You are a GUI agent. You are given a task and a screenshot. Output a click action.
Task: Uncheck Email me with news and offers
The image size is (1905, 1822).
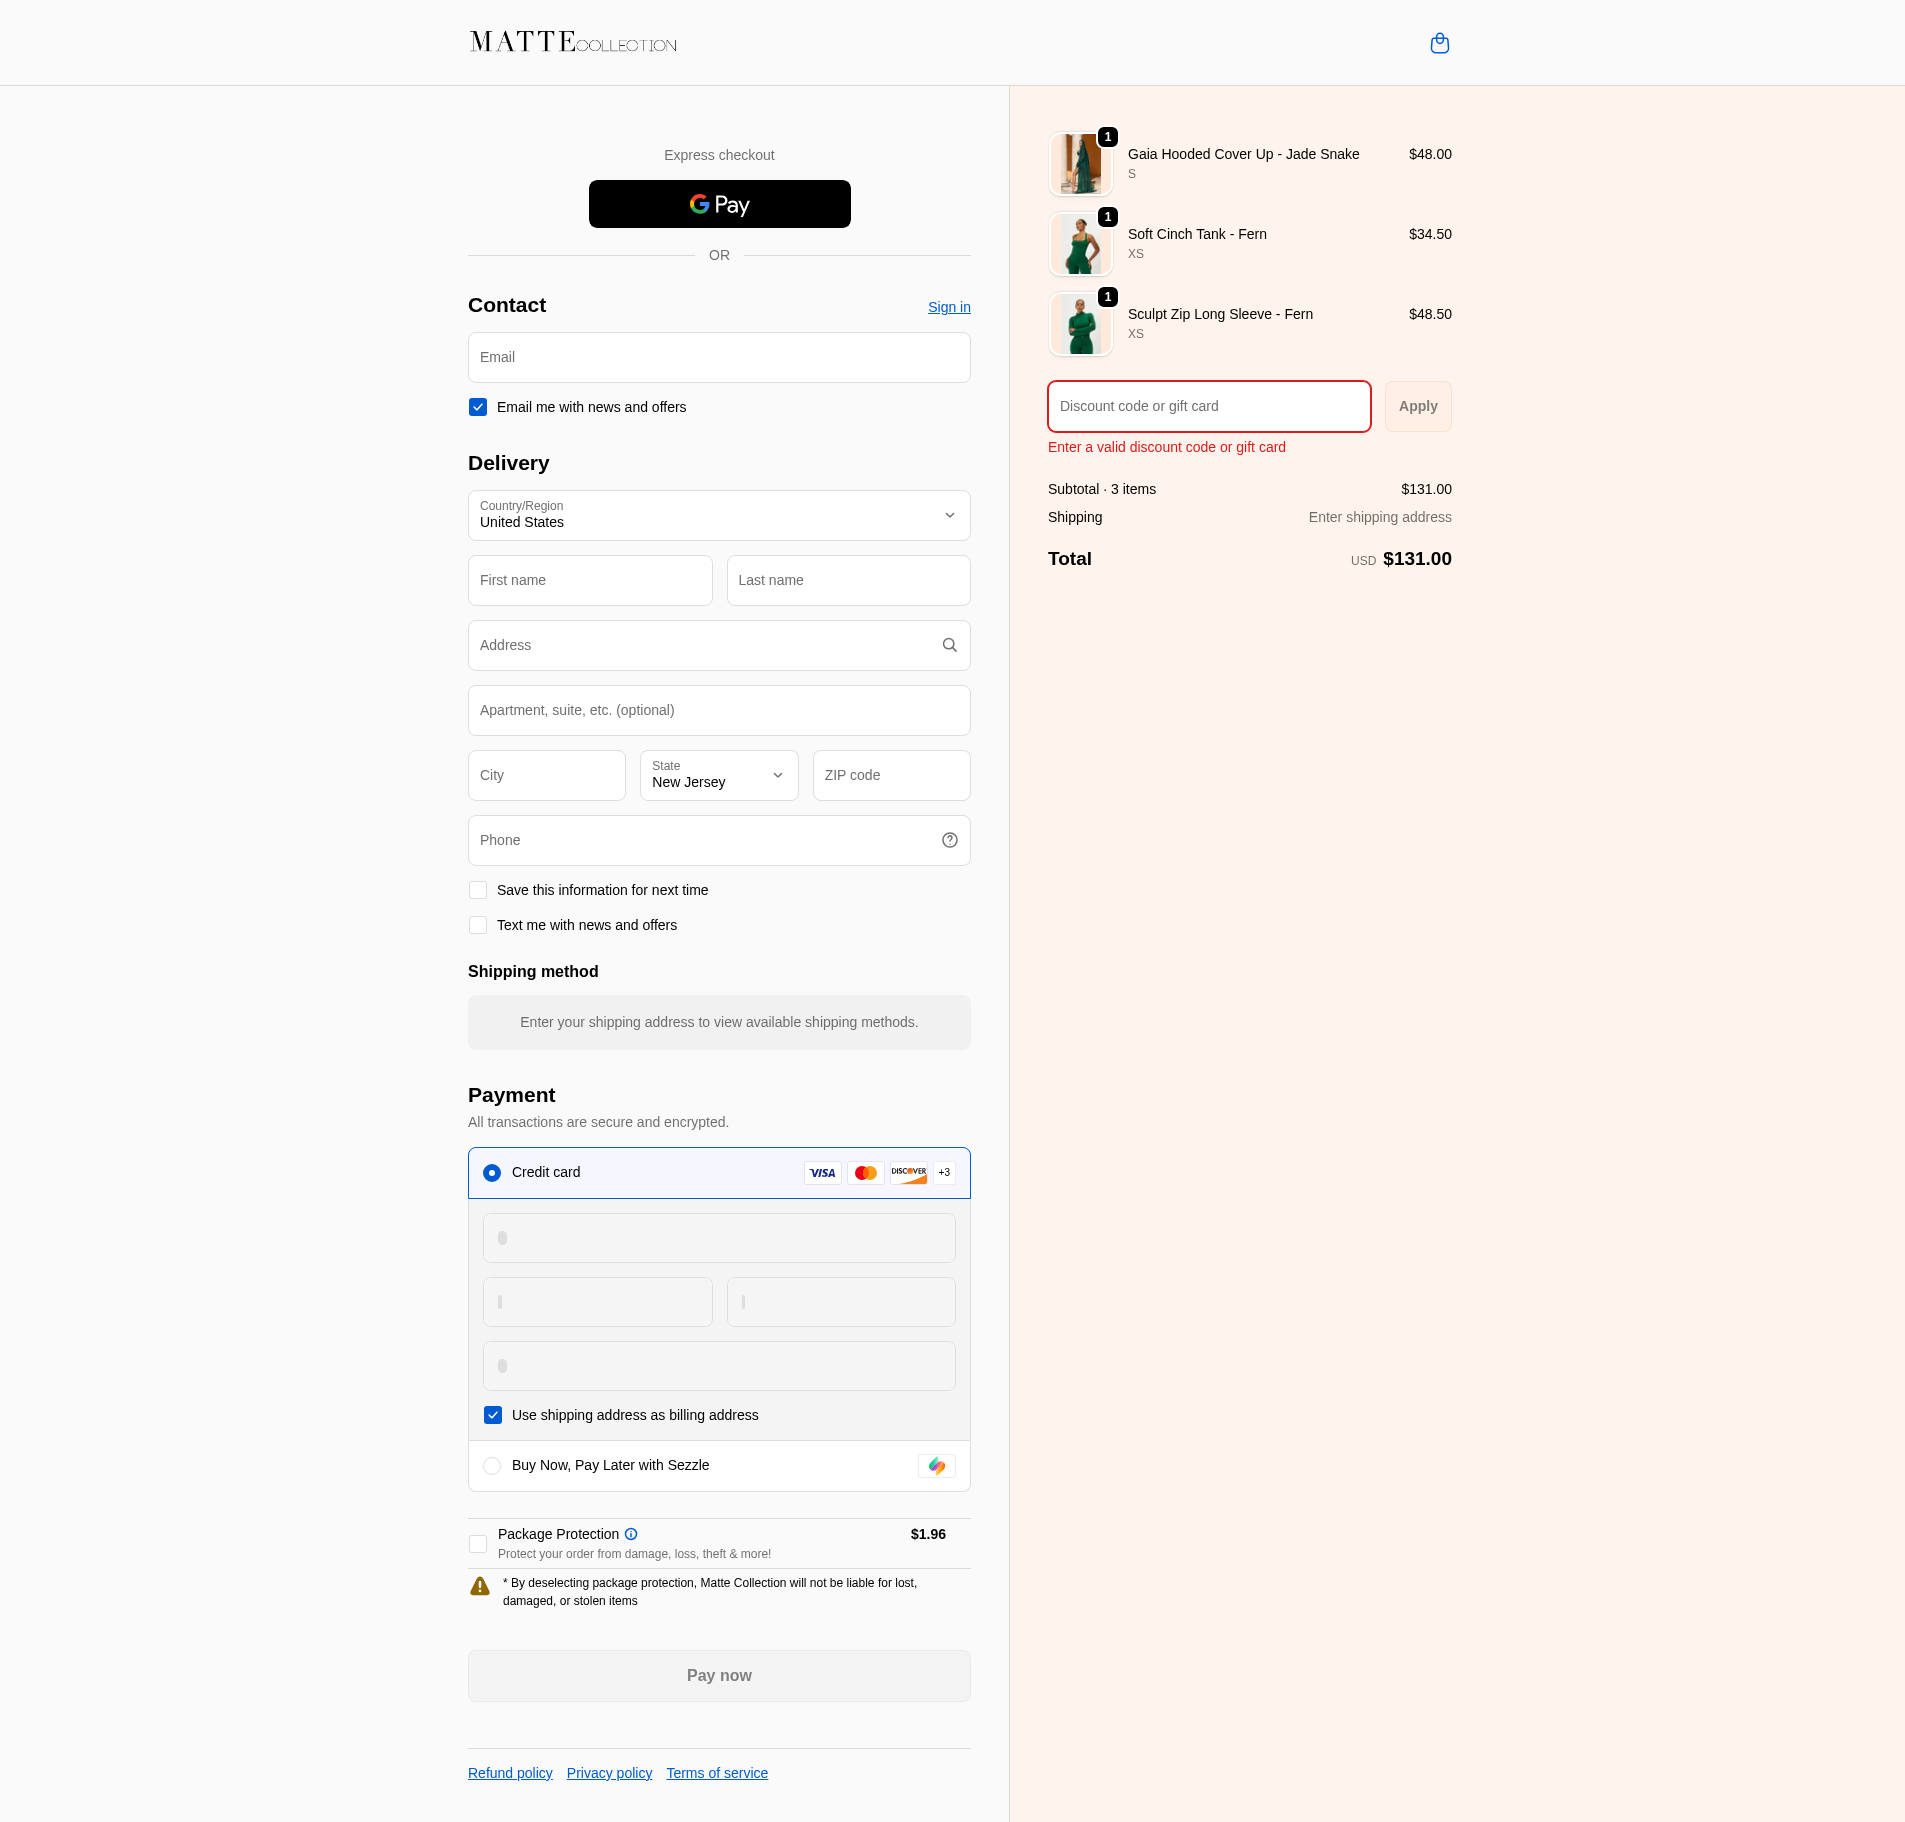[x=478, y=407]
